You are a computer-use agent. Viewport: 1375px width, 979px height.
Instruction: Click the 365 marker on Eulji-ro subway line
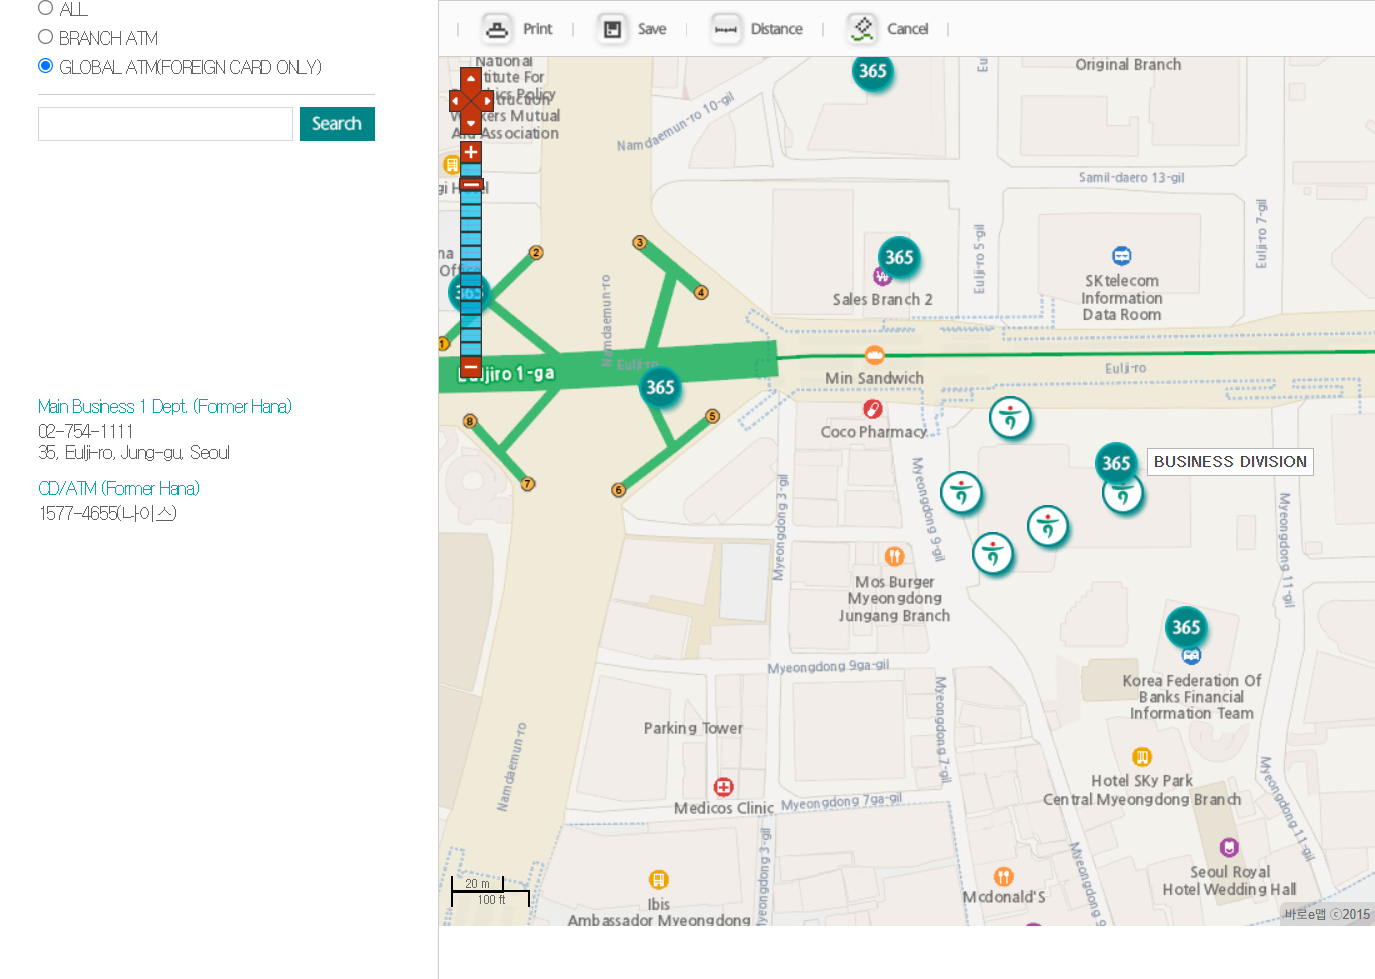[x=660, y=387]
